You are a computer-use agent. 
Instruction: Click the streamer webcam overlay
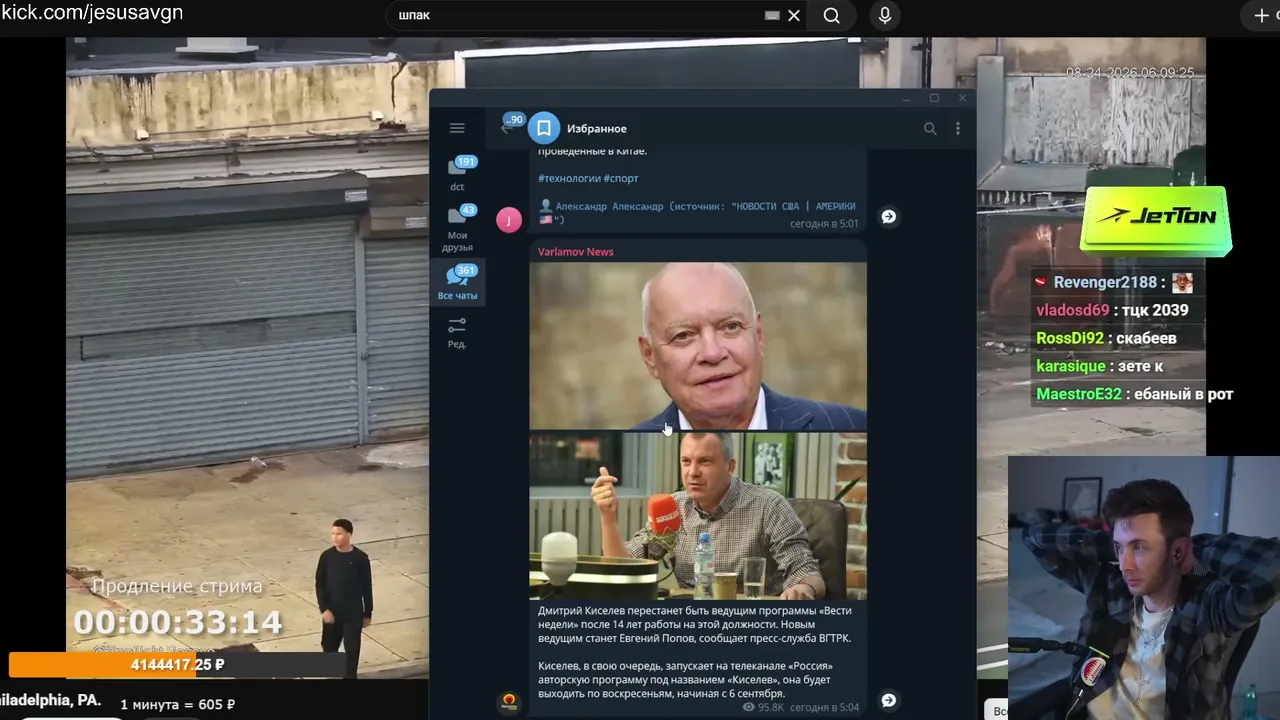(1143, 588)
